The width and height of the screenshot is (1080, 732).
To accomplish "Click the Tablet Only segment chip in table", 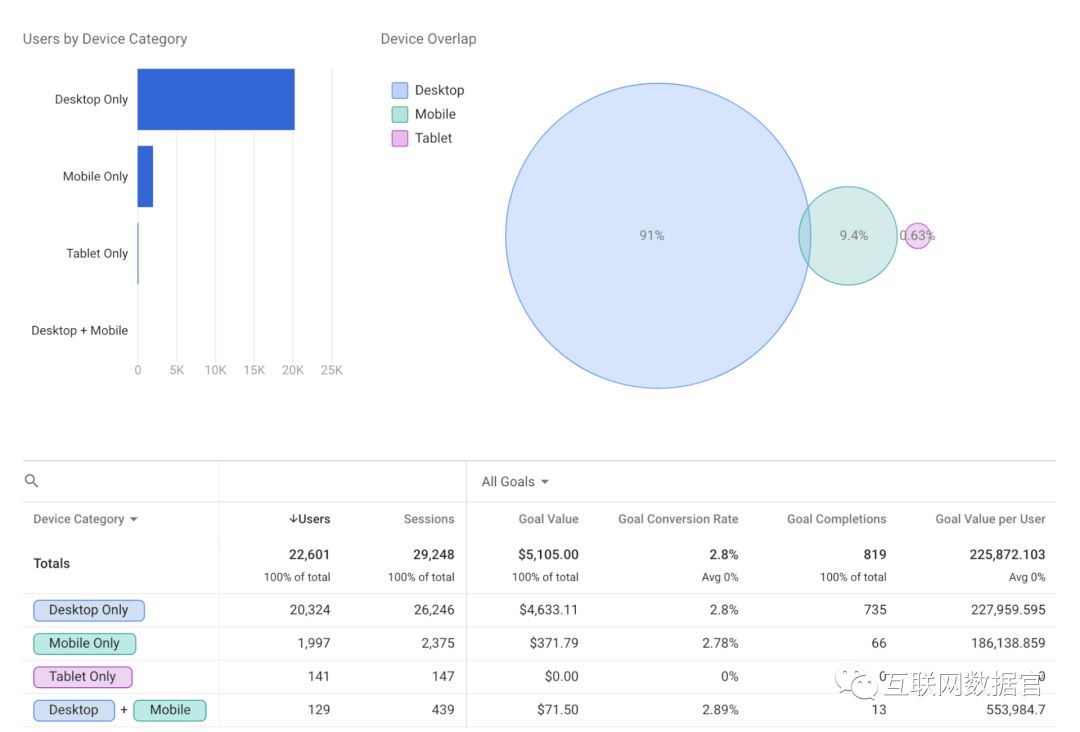I will (83, 677).
